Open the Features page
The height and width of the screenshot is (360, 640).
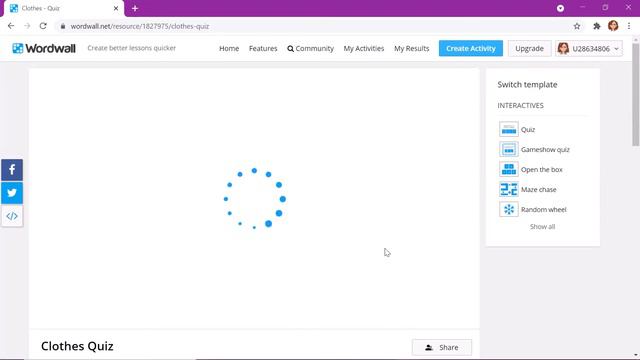click(x=263, y=48)
